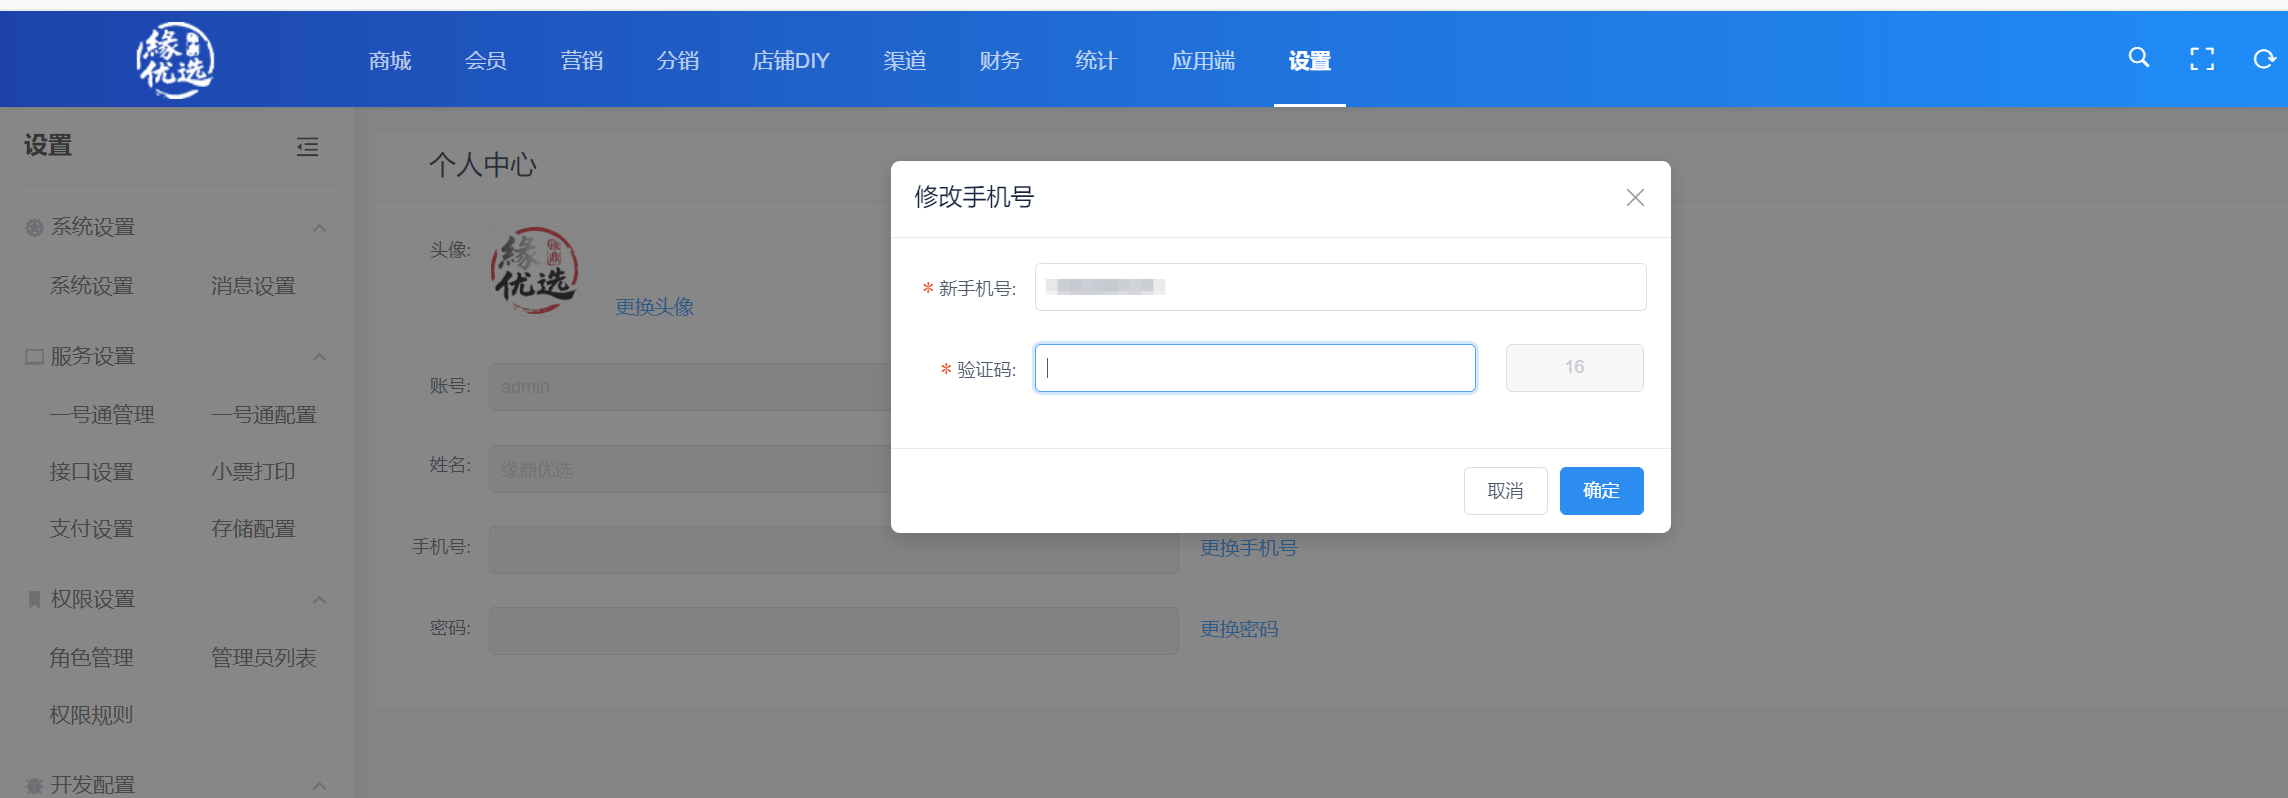Click the search magnifier icon in header

[2138, 58]
